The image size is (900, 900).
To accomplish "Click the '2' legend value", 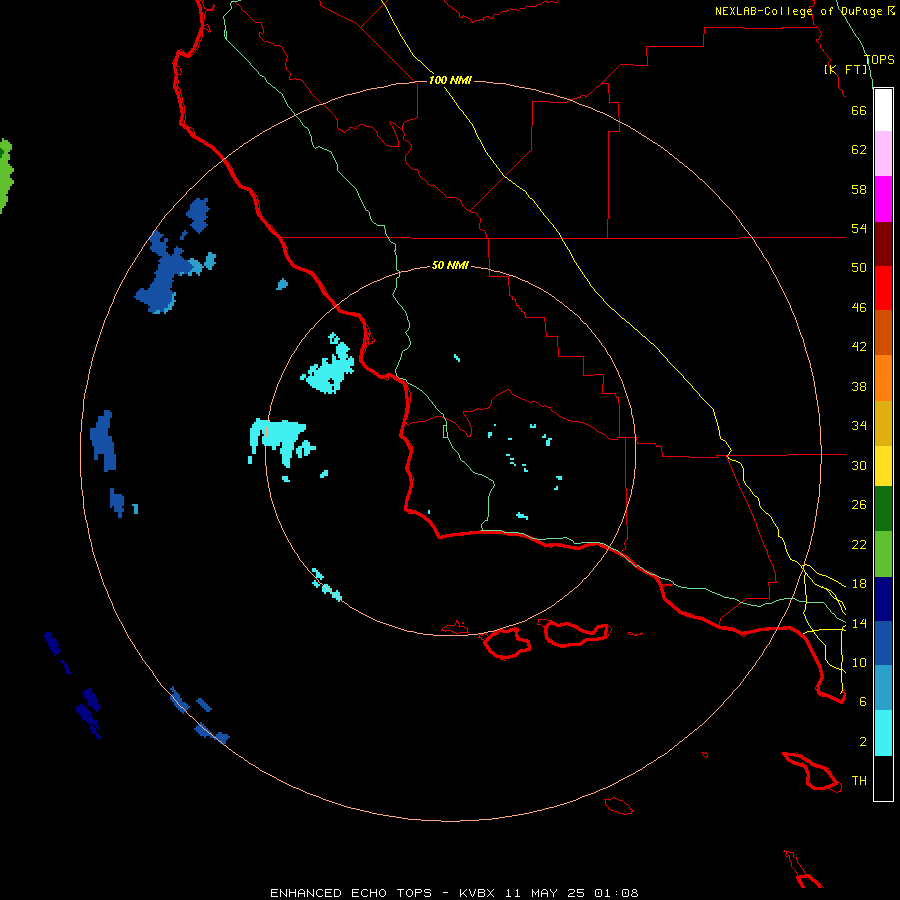I will (x=863, y=742).
